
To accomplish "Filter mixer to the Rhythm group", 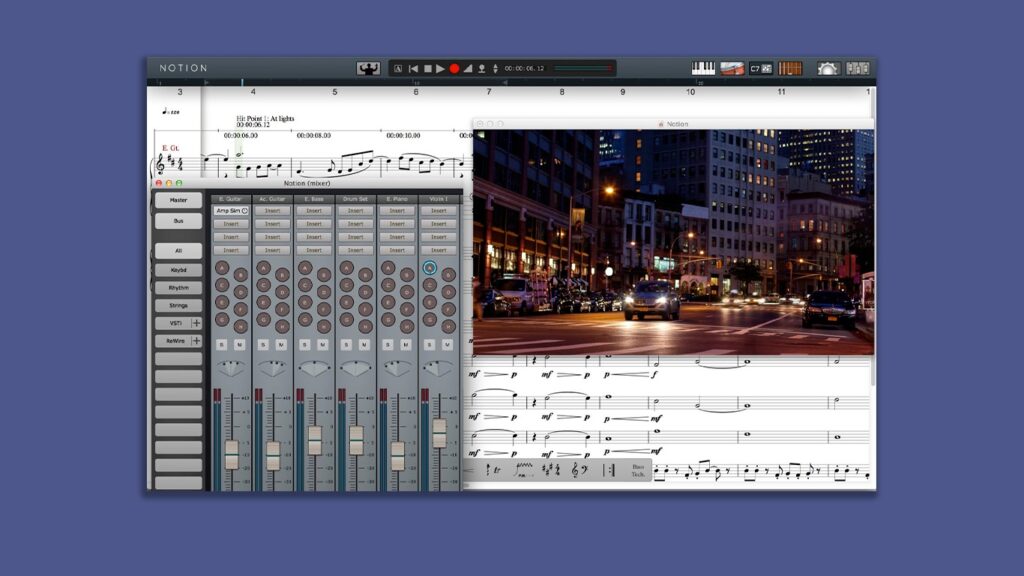I will [178, 287].
